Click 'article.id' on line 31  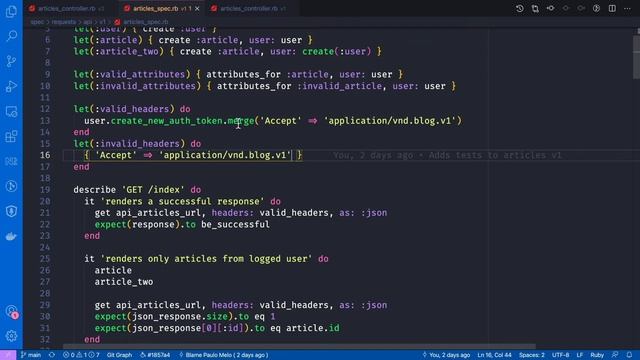(x=312, y=328)
